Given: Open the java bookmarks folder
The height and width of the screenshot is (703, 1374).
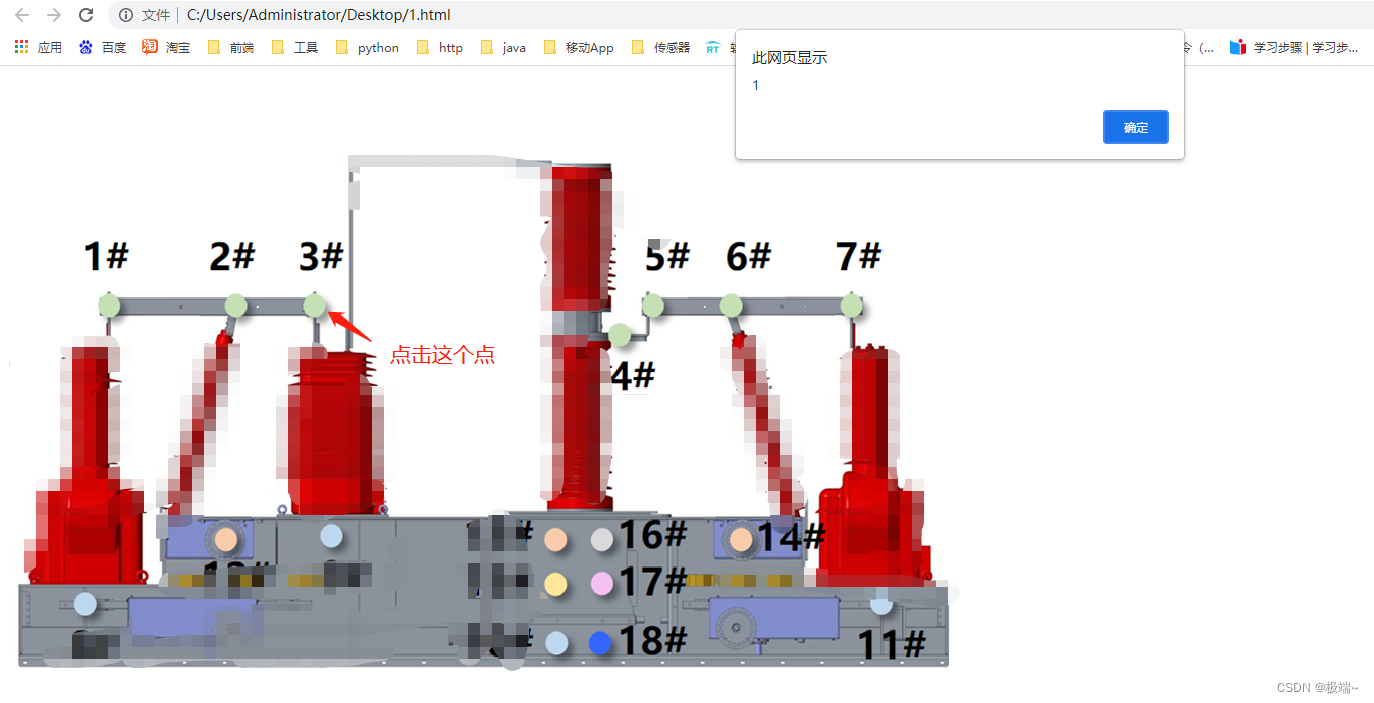Looking at the screenshot, I should (502, 46).
